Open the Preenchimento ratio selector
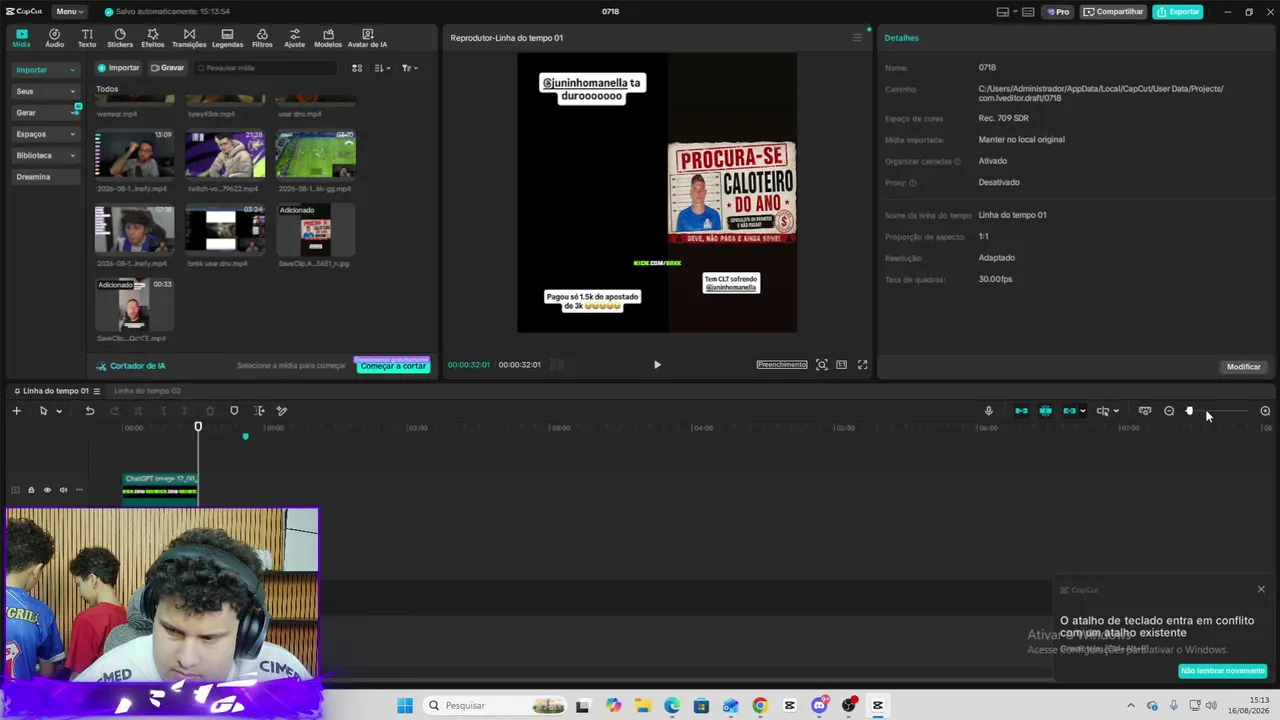 click(x=782, y=365)
